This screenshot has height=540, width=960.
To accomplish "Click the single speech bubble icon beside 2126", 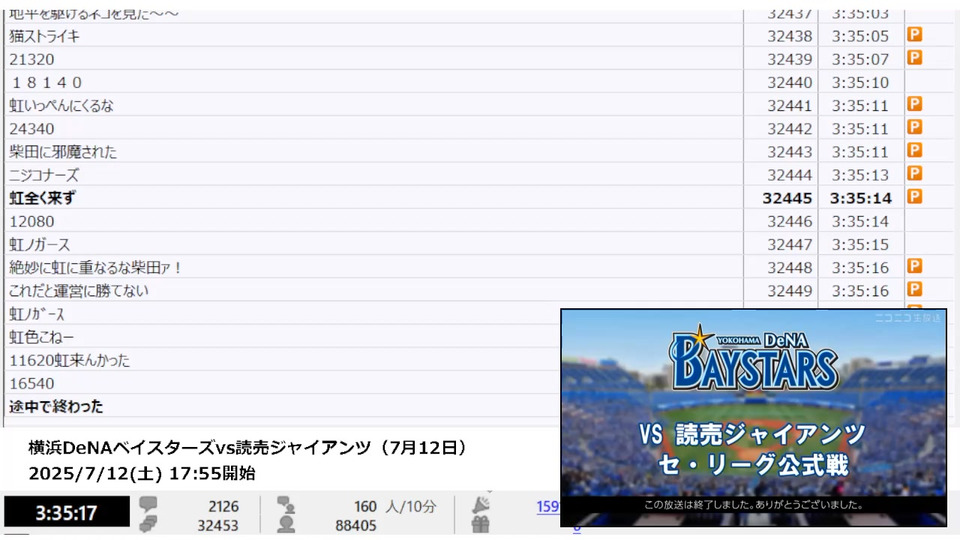I will (x=148, y=504).
